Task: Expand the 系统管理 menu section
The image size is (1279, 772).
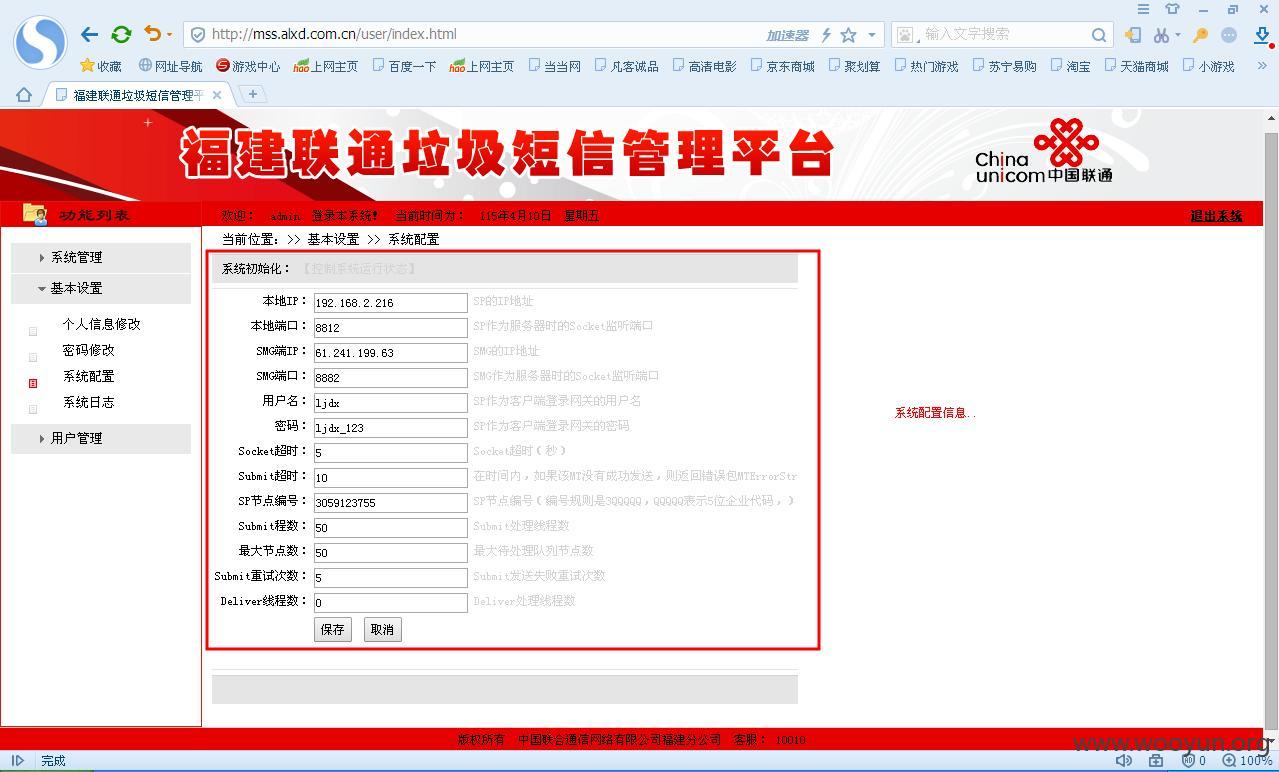Action: (101, 257)
